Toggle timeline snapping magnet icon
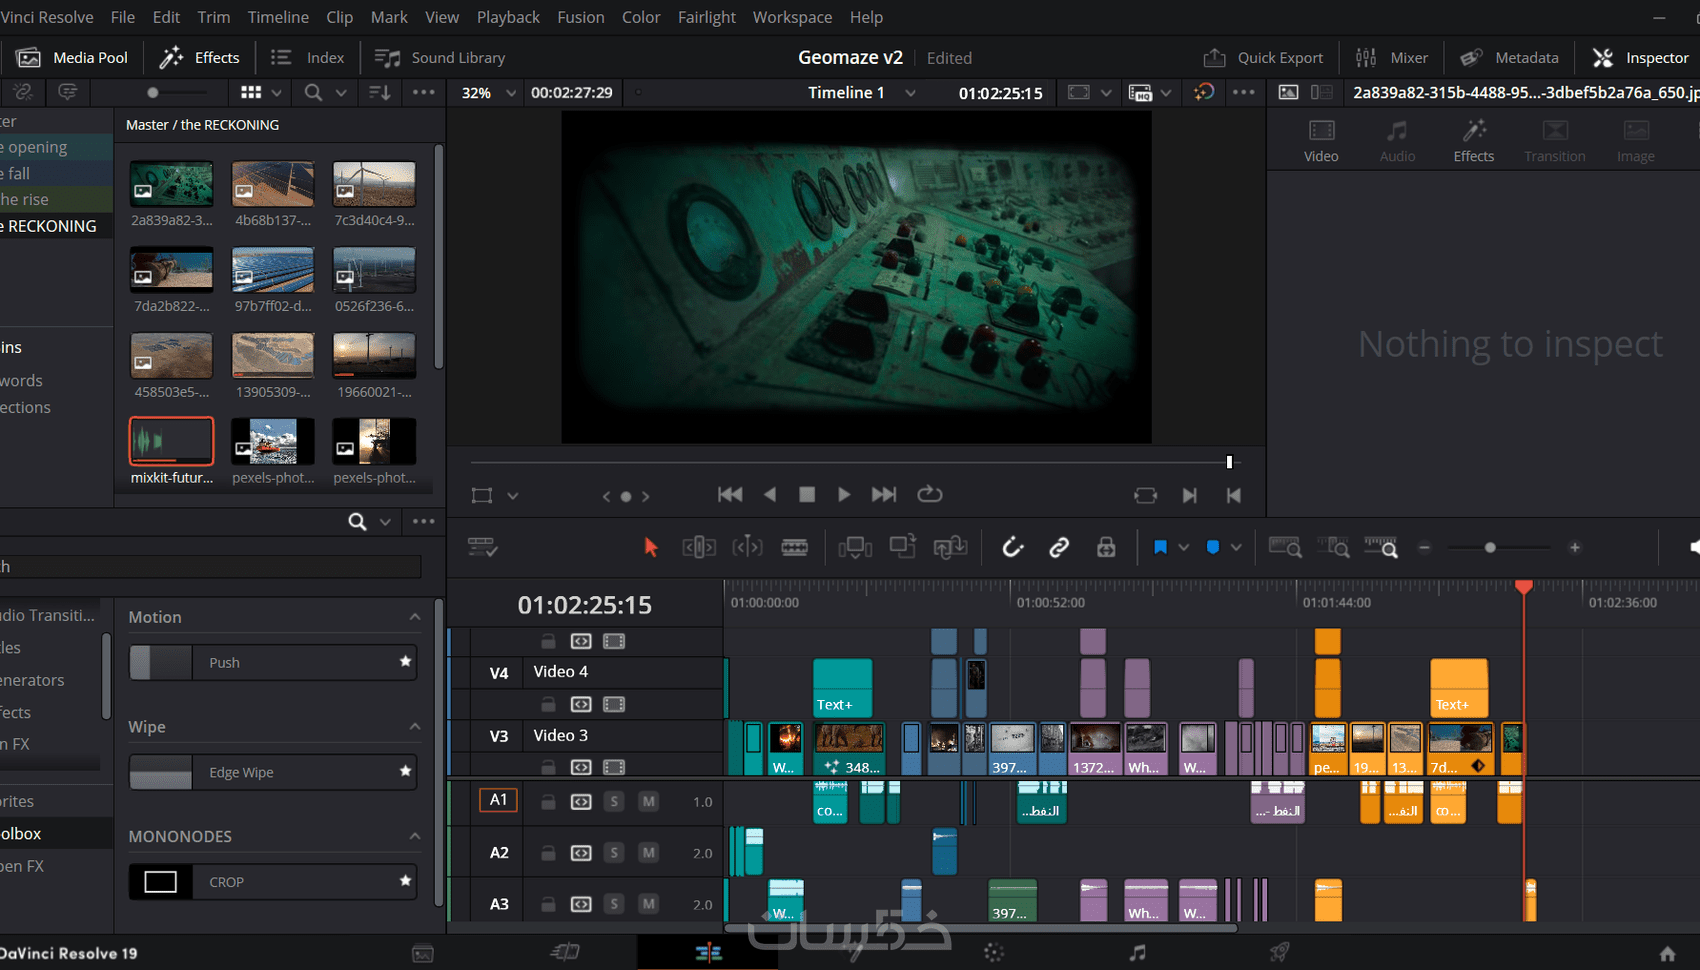 1013,547
